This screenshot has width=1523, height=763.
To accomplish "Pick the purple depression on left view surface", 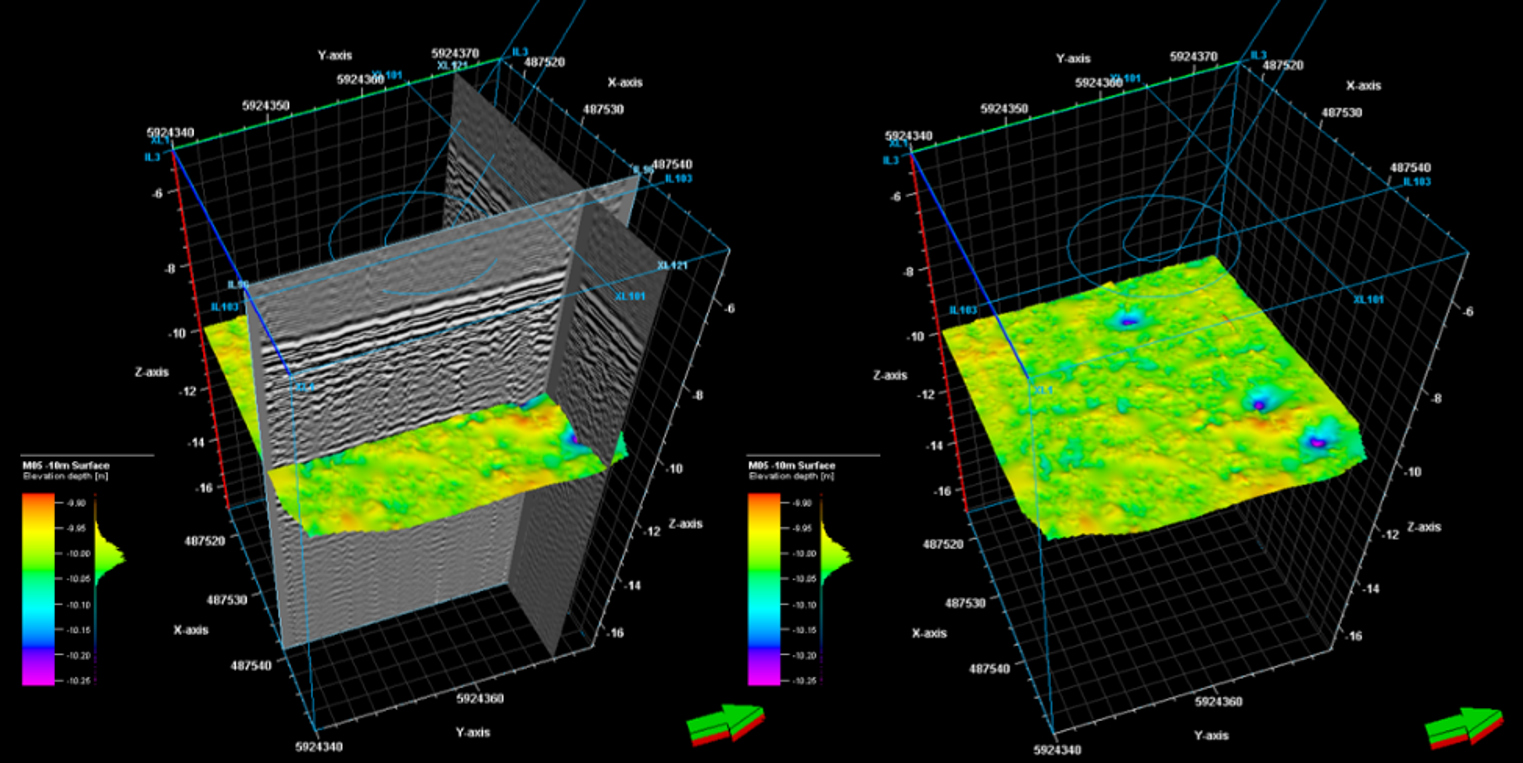I will (575, 438).
